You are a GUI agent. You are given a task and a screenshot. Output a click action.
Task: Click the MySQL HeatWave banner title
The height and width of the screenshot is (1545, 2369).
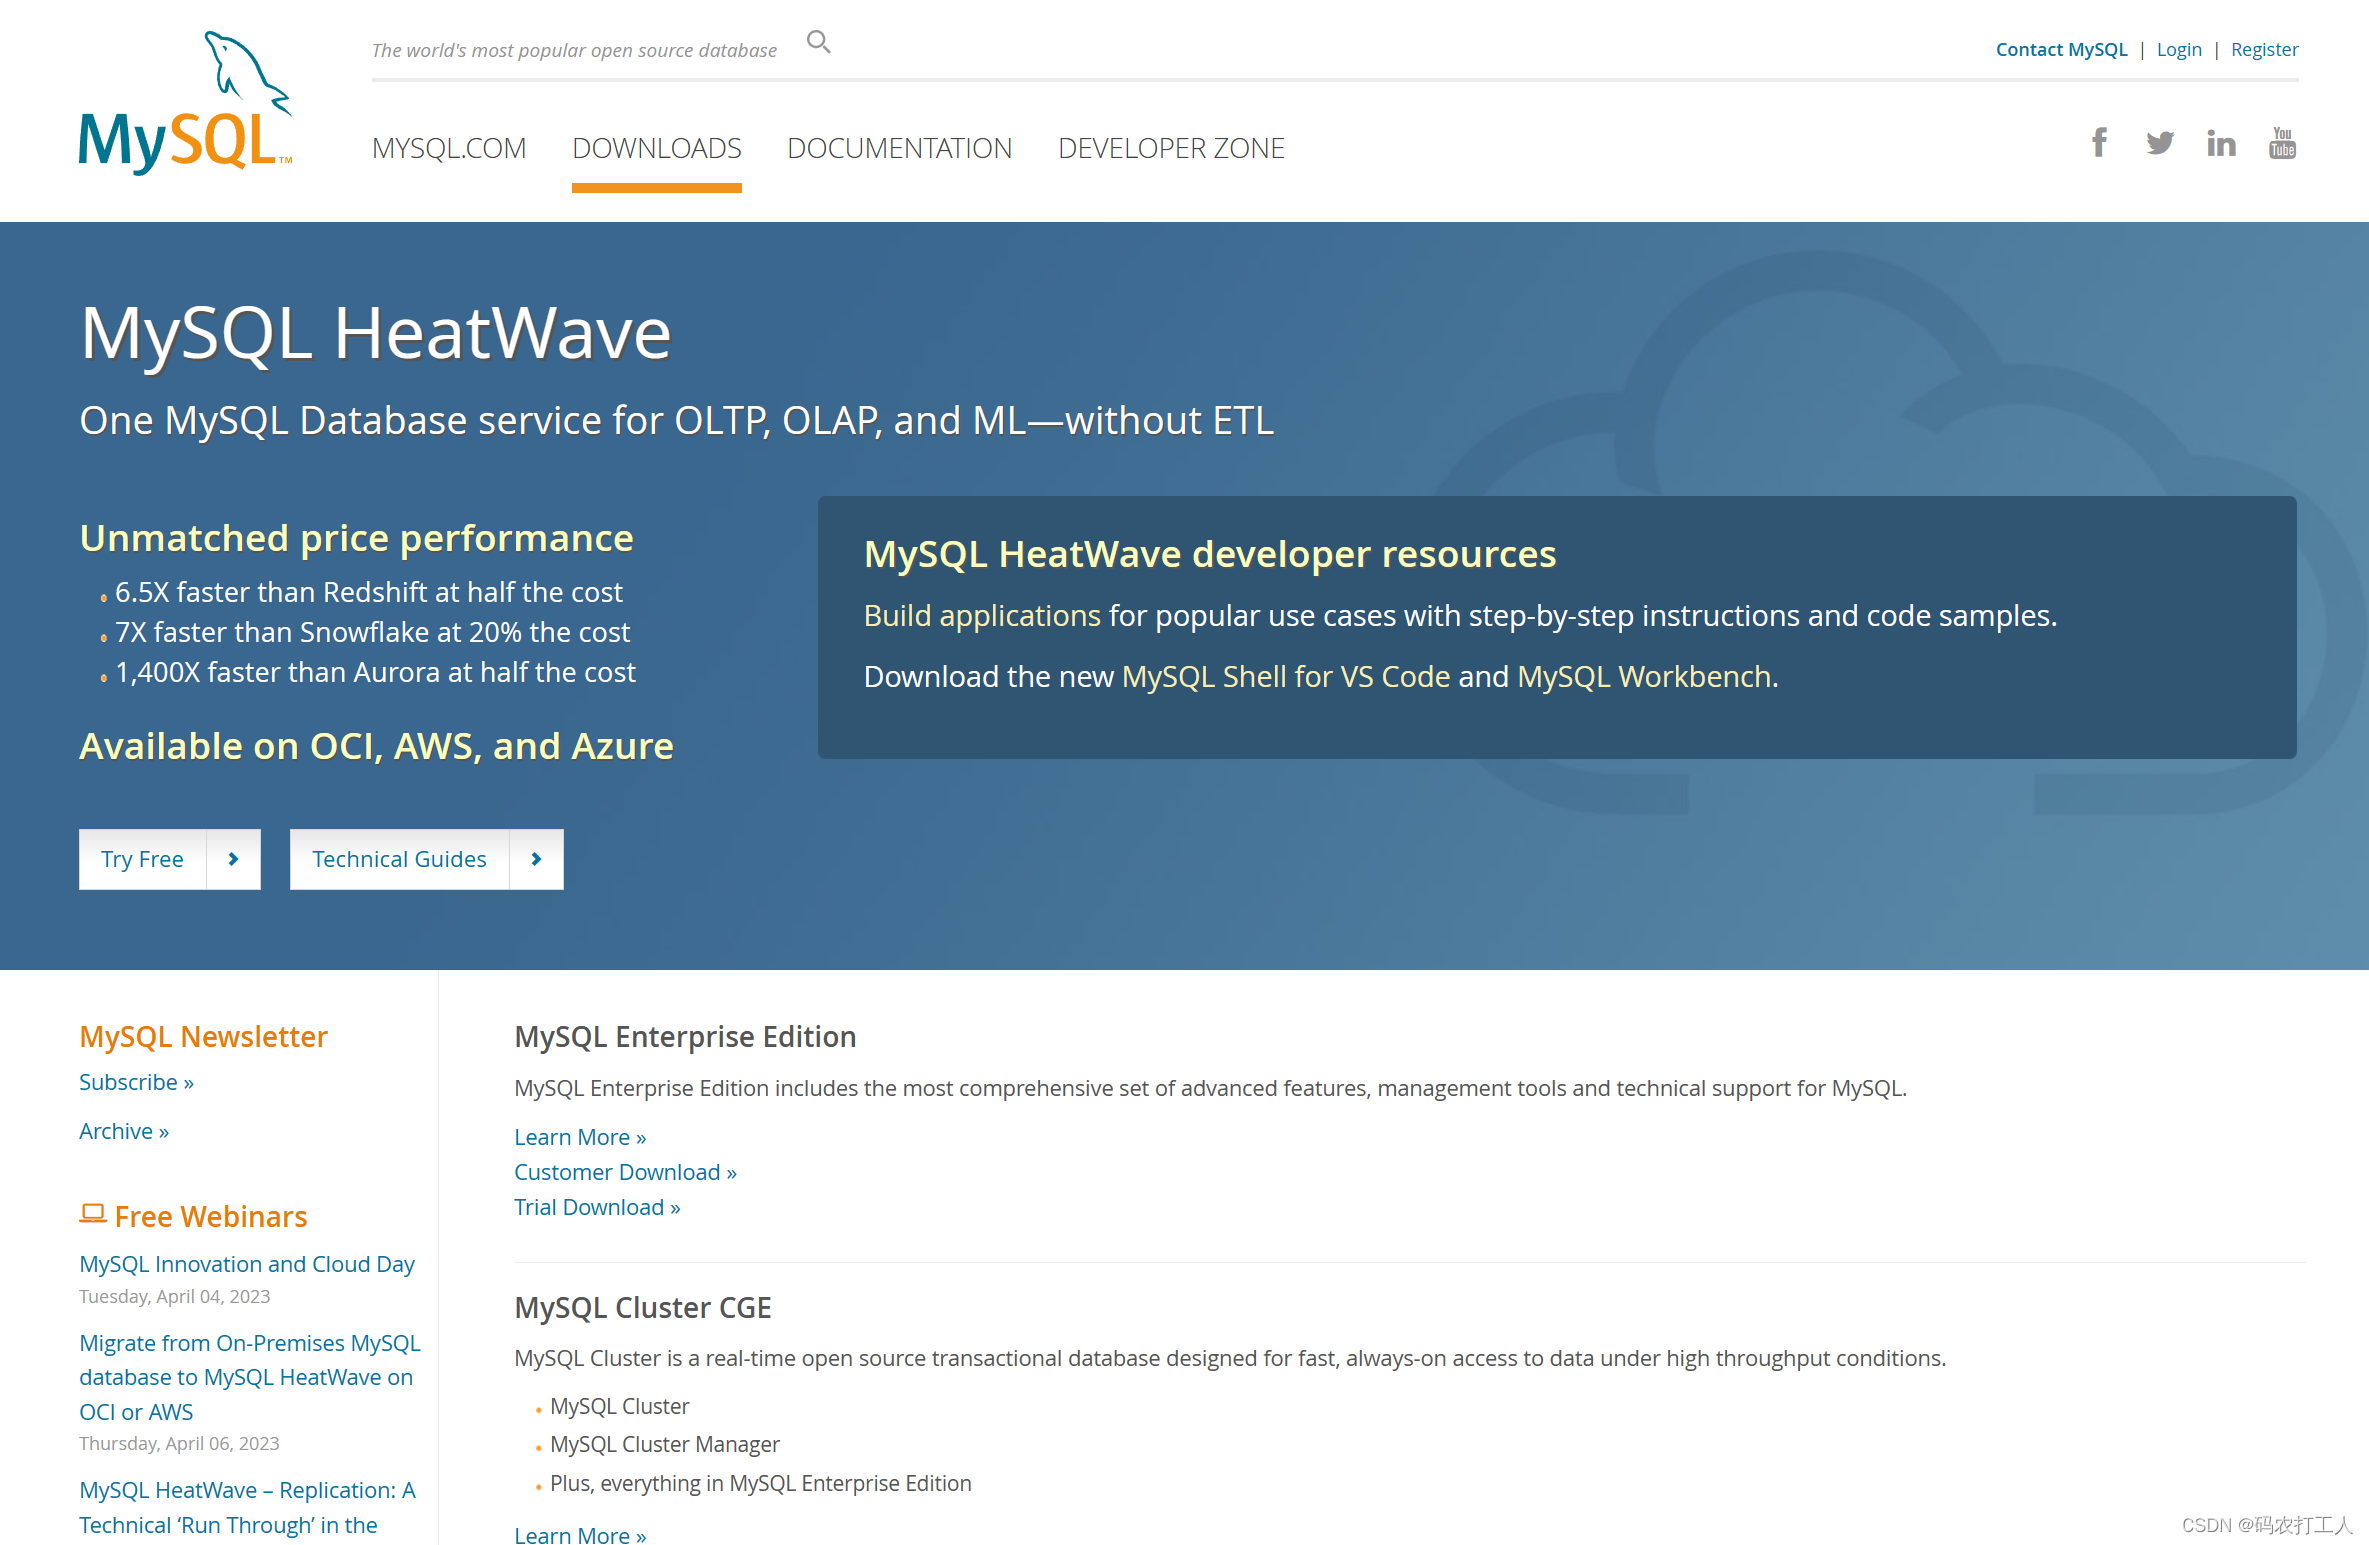(x=375, y=333)
